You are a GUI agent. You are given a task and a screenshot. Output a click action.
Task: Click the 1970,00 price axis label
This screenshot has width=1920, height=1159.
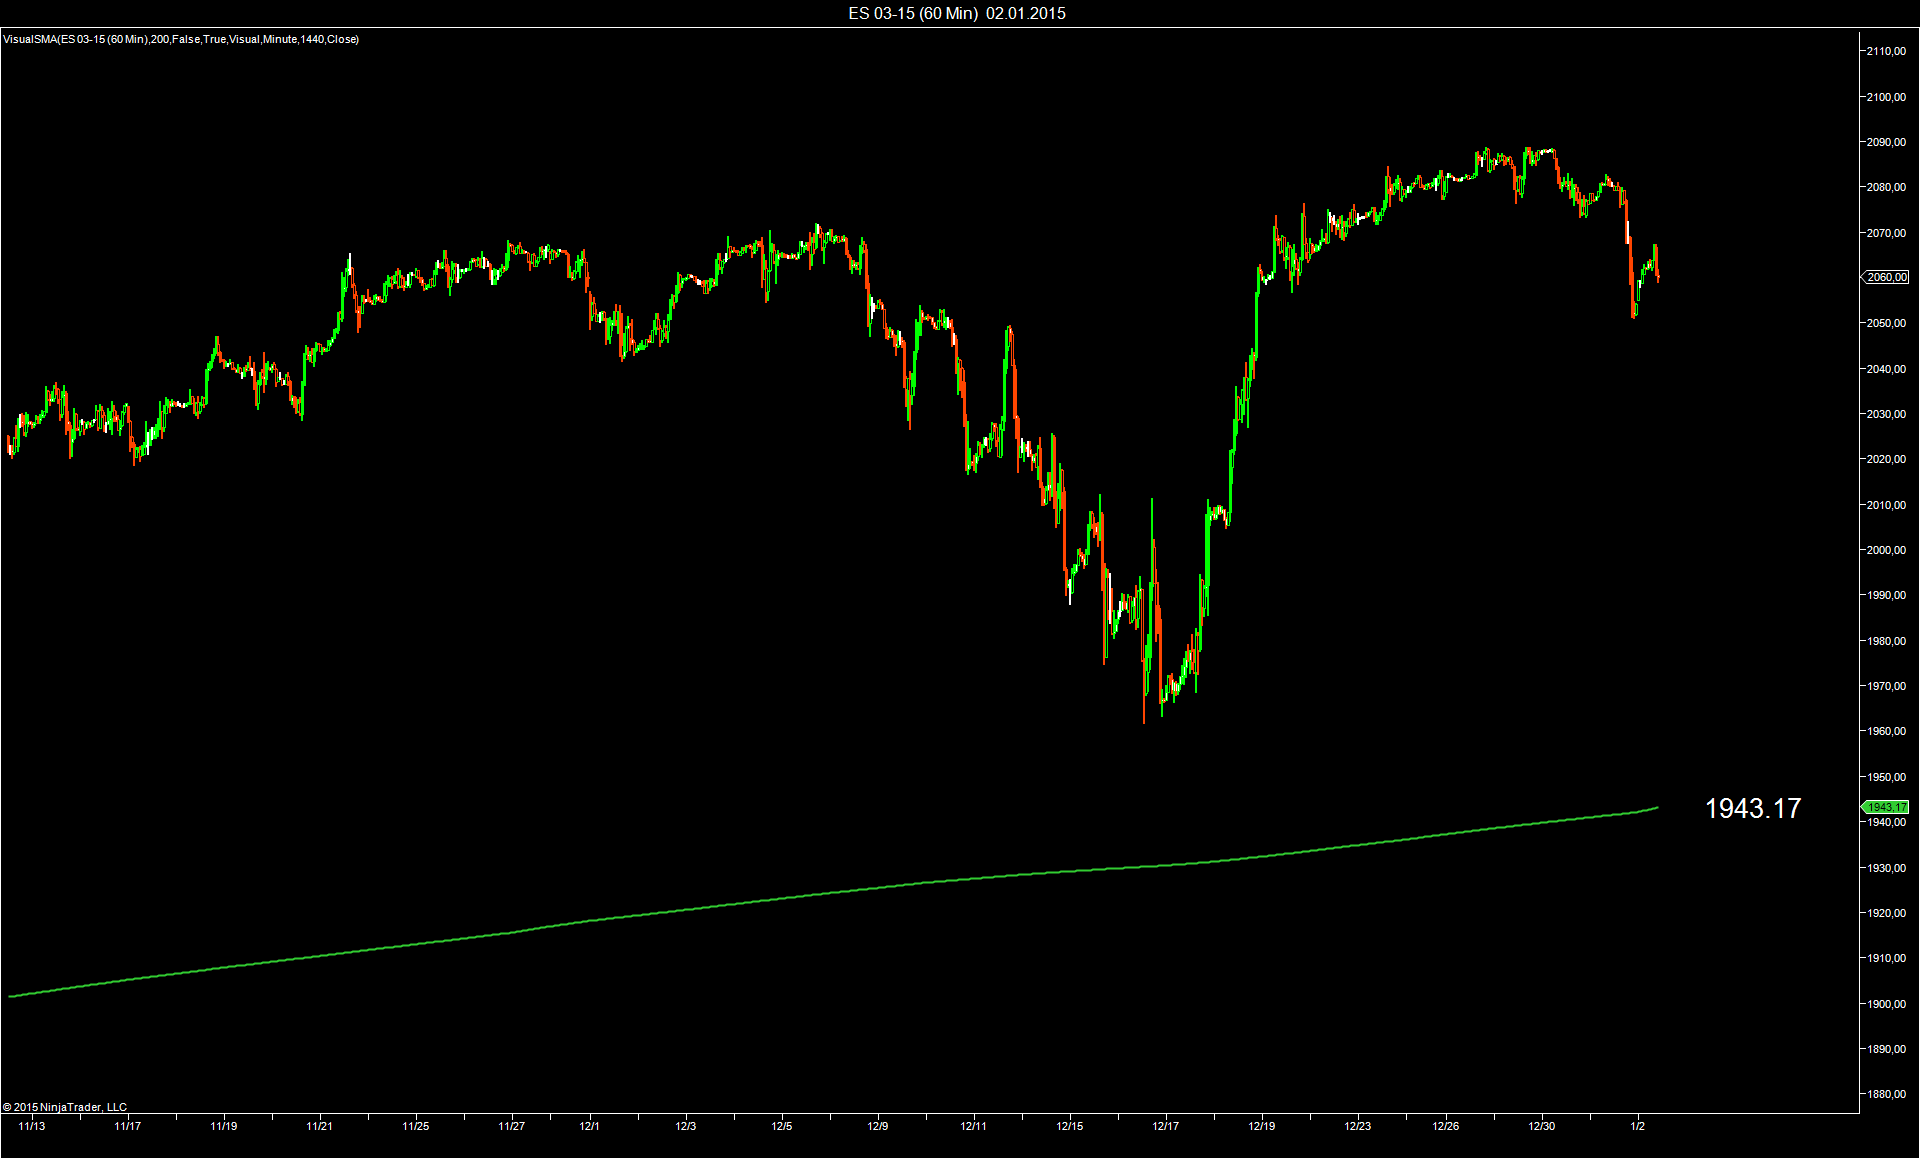[1886, 686]
